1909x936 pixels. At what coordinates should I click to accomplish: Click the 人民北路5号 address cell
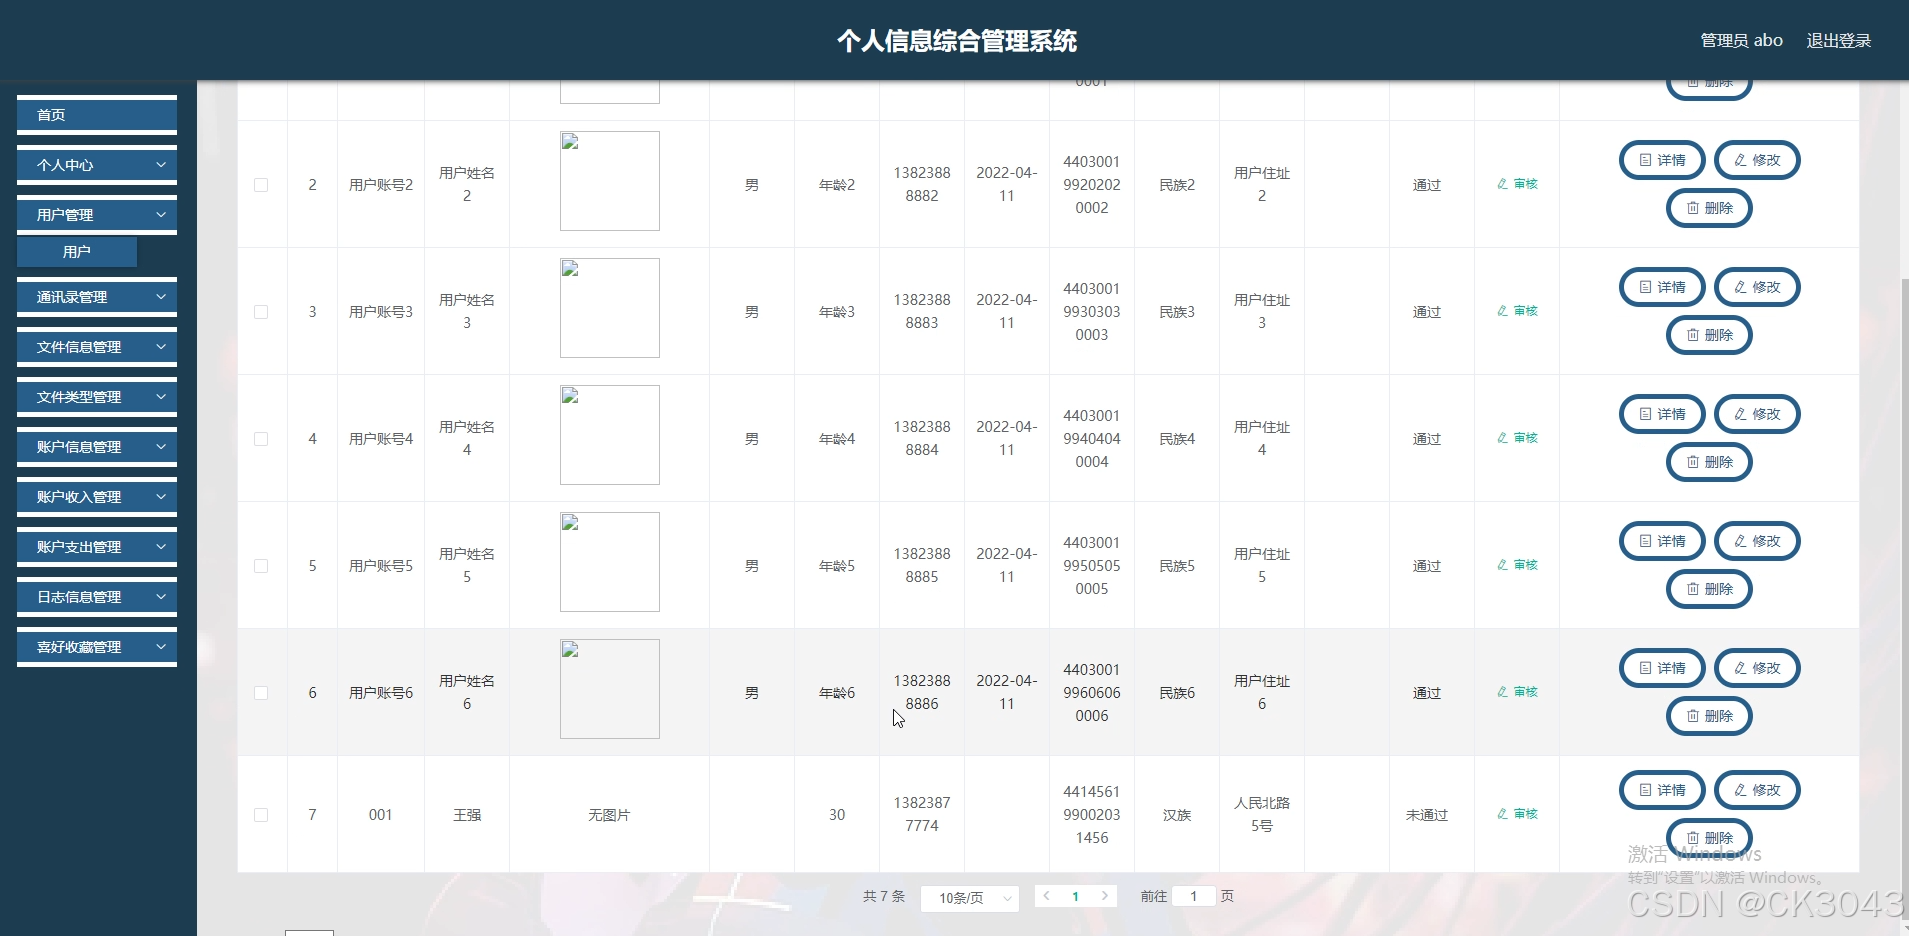[x=1262, y=814]
